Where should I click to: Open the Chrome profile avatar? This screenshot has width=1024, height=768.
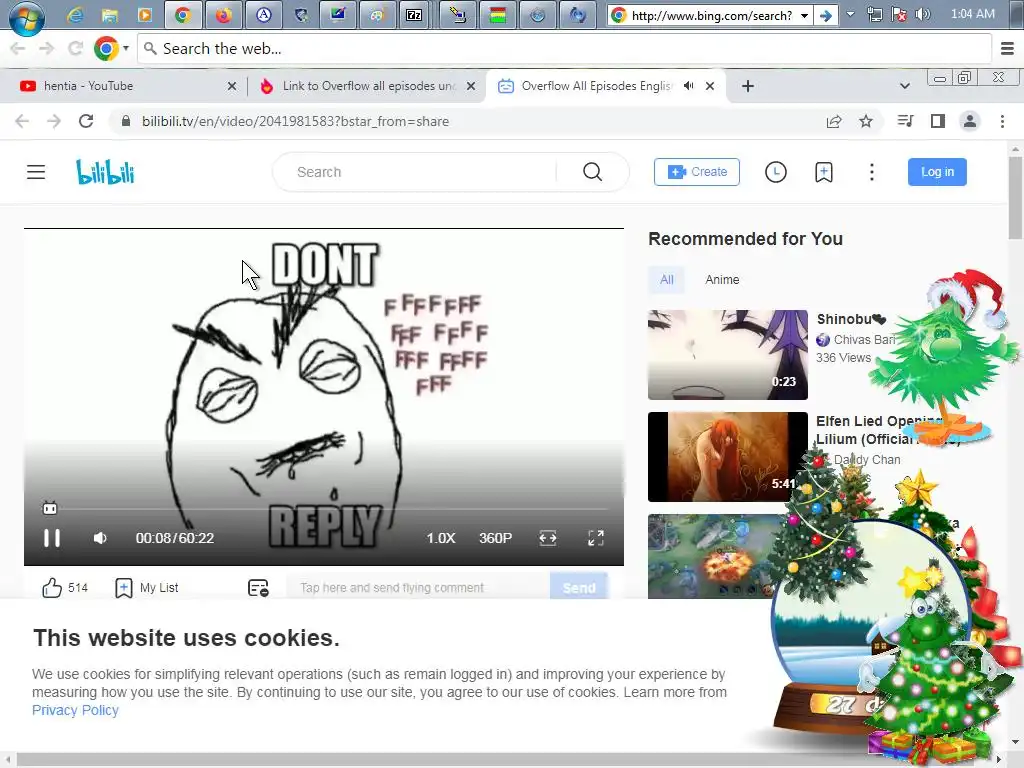tap(970, 121)
